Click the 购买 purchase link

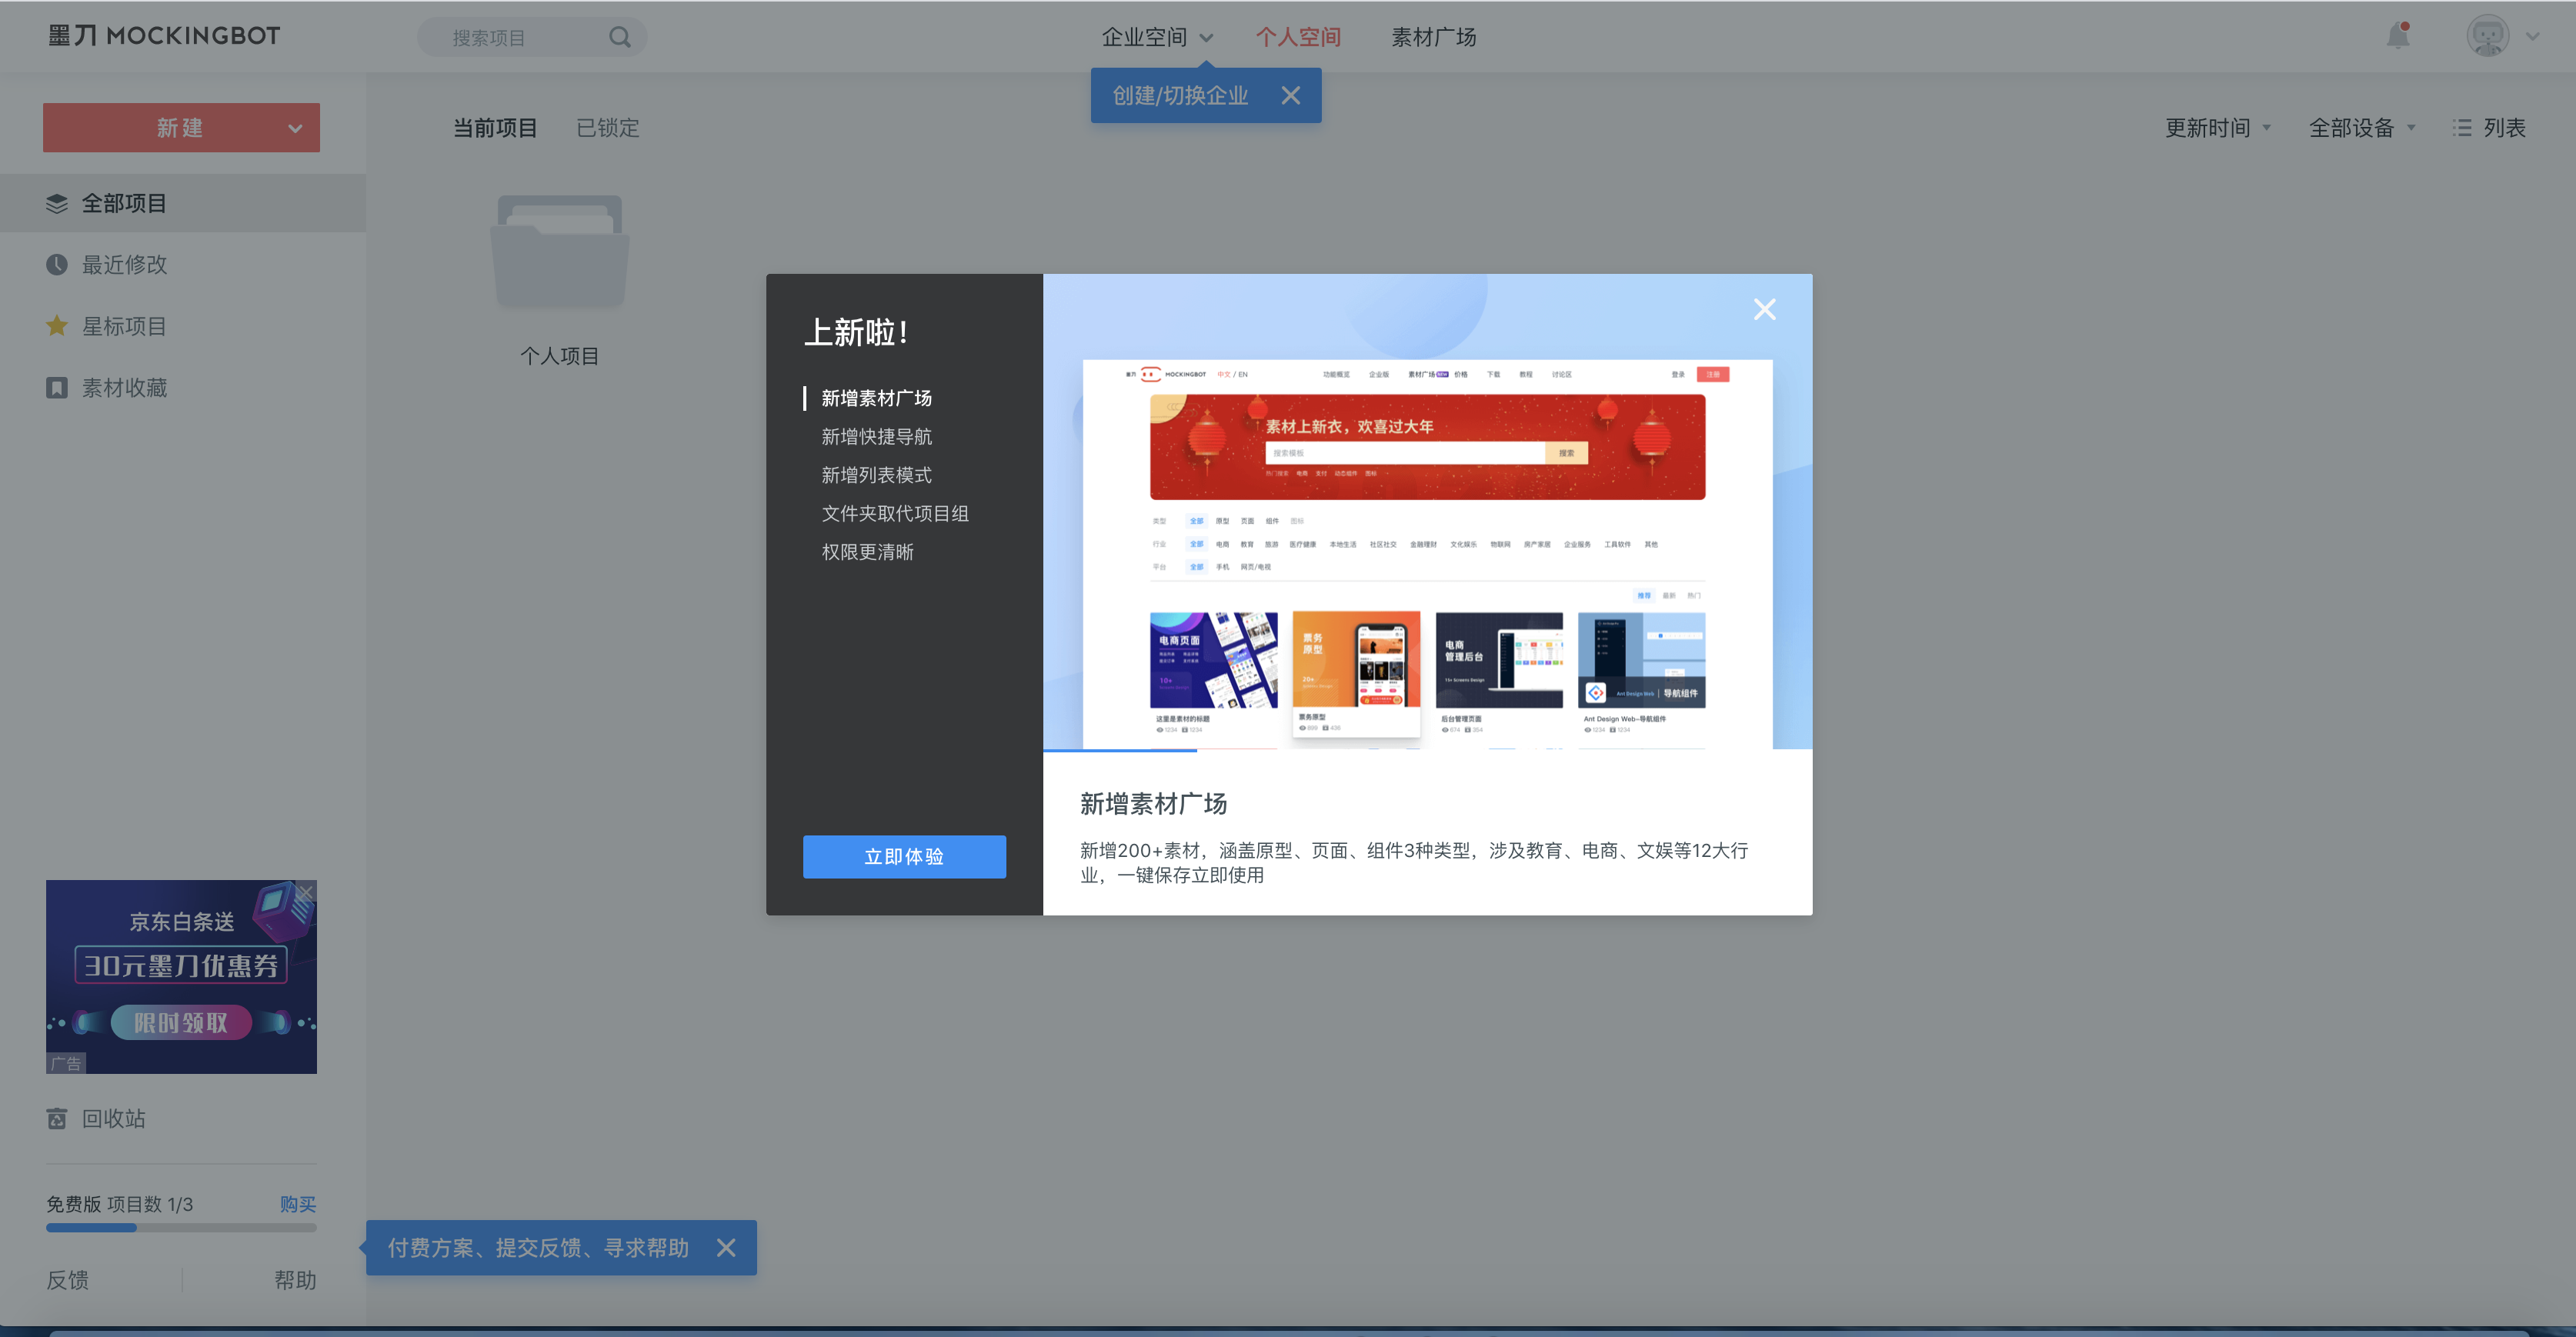pyautogui.click(x=297, y=1203)
